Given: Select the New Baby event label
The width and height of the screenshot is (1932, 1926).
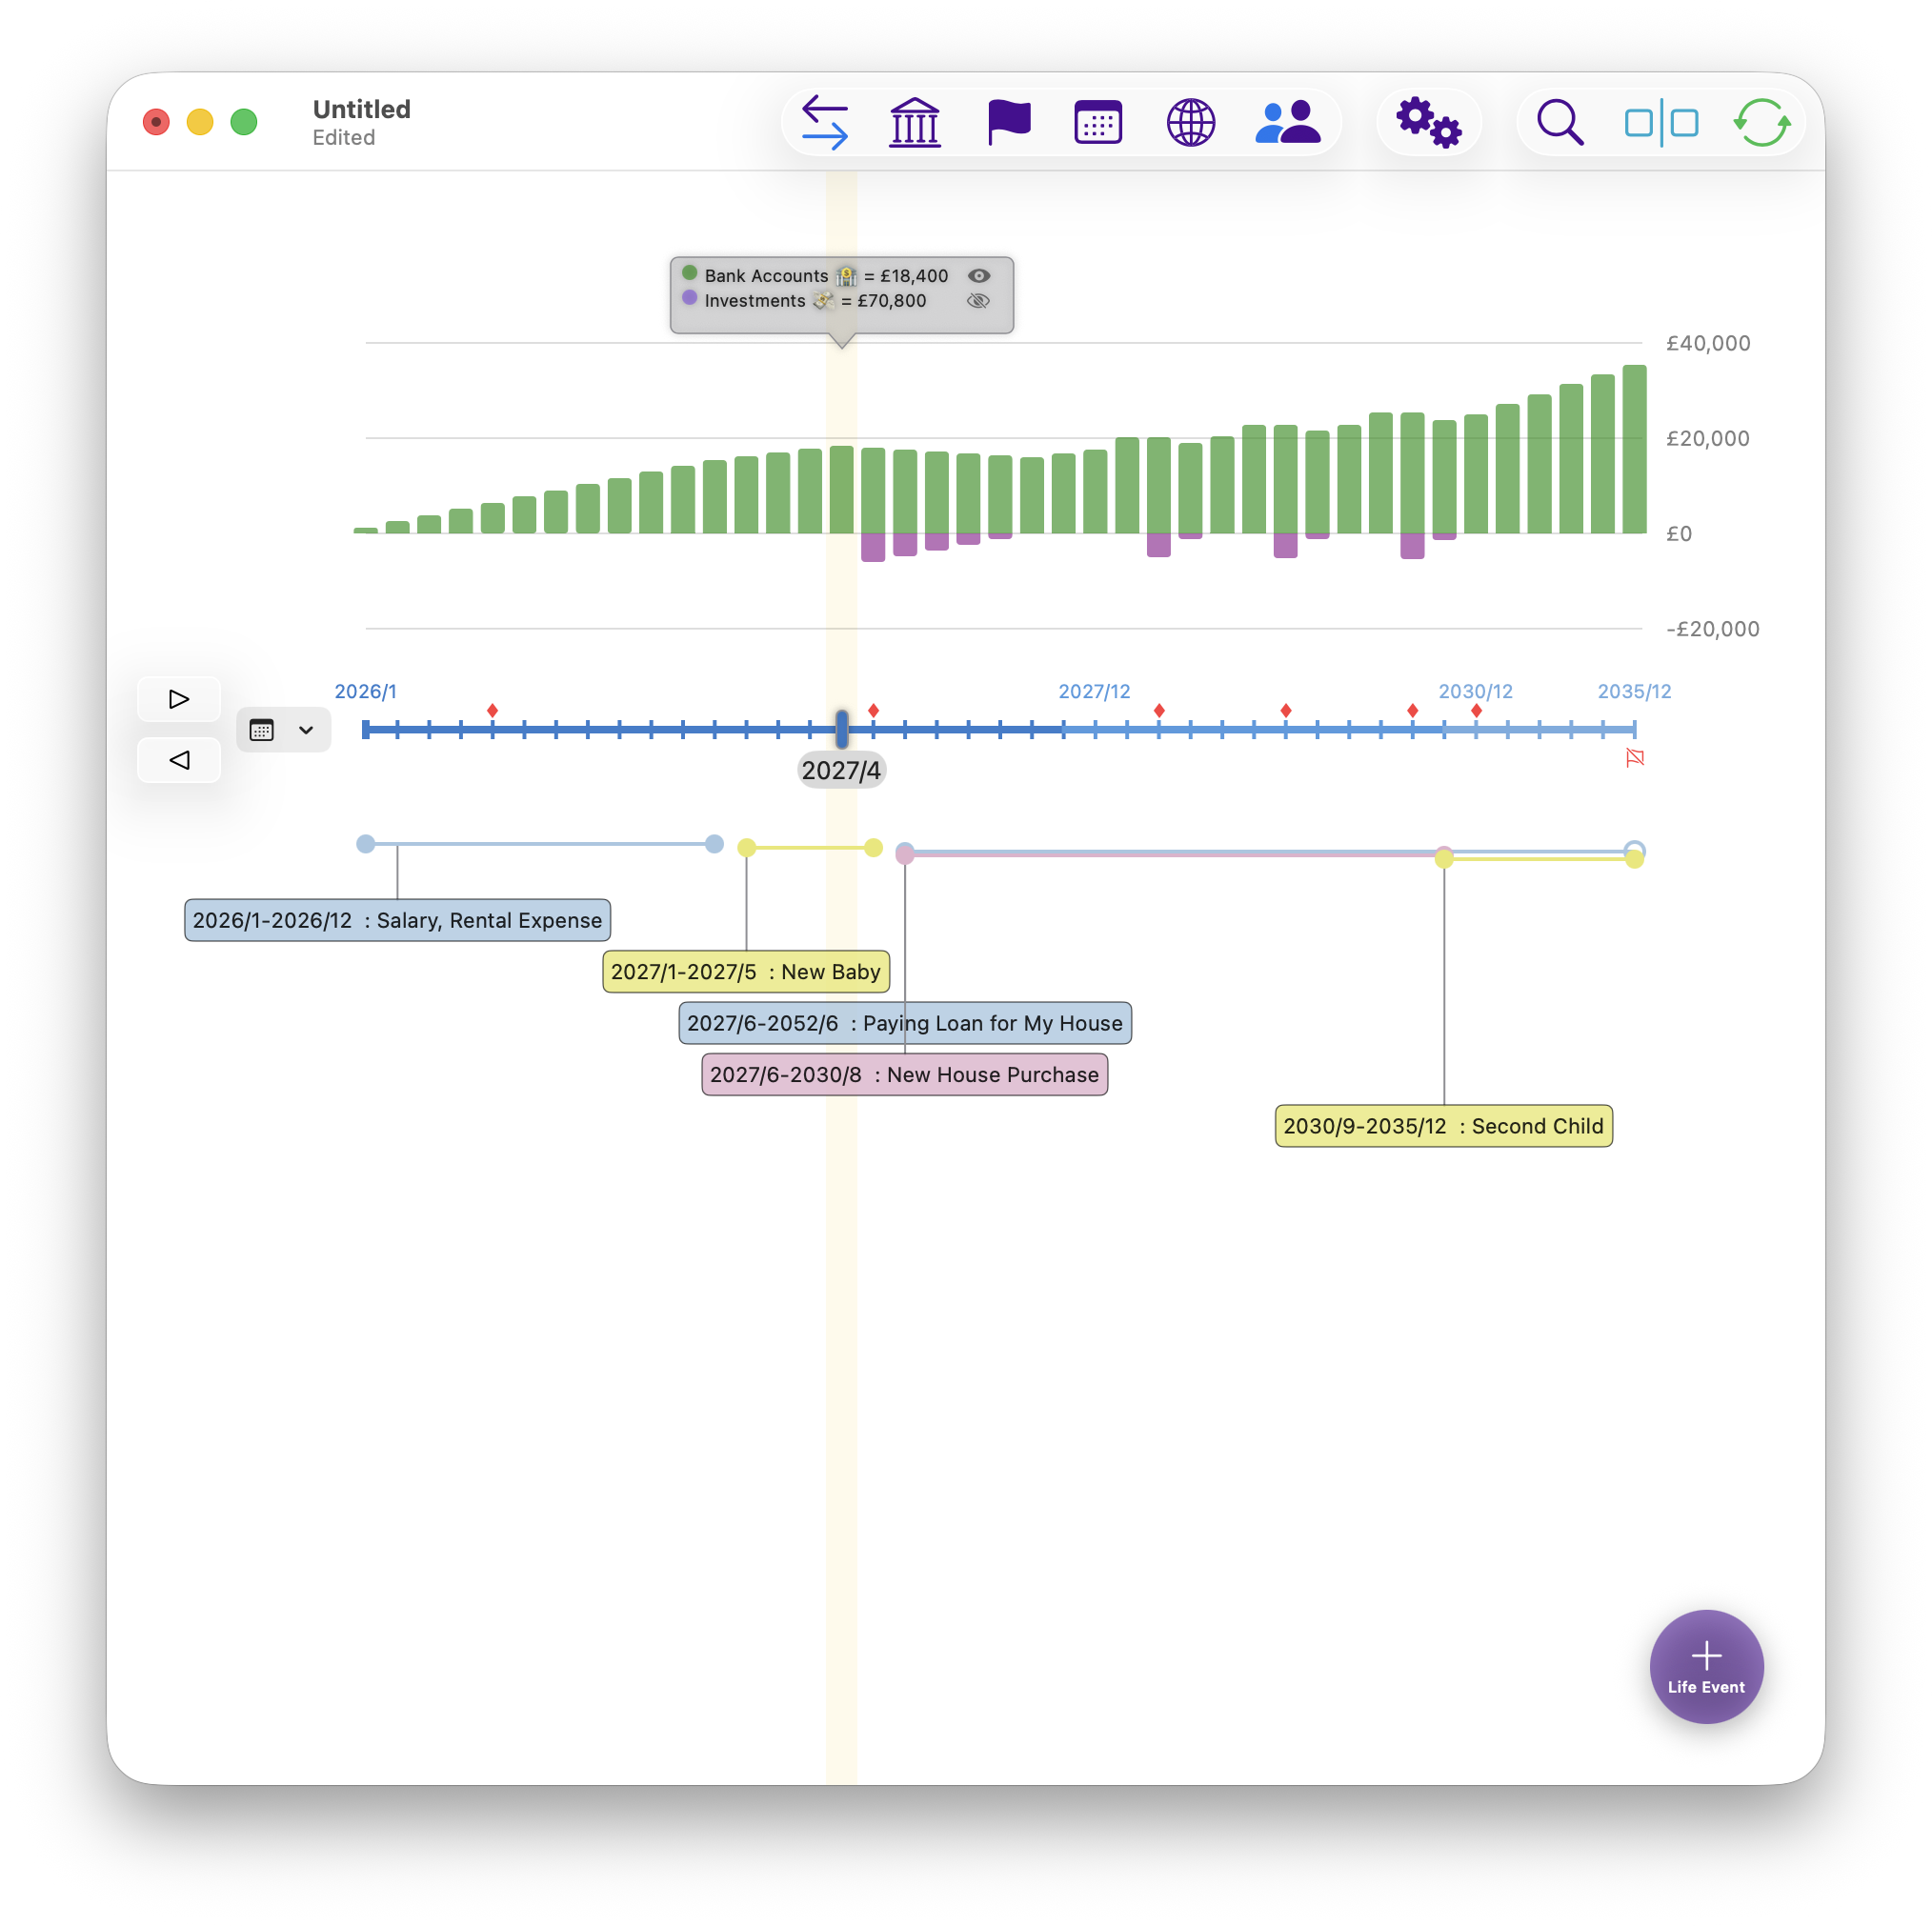Looking at the screenshot, I should [746, 971].
